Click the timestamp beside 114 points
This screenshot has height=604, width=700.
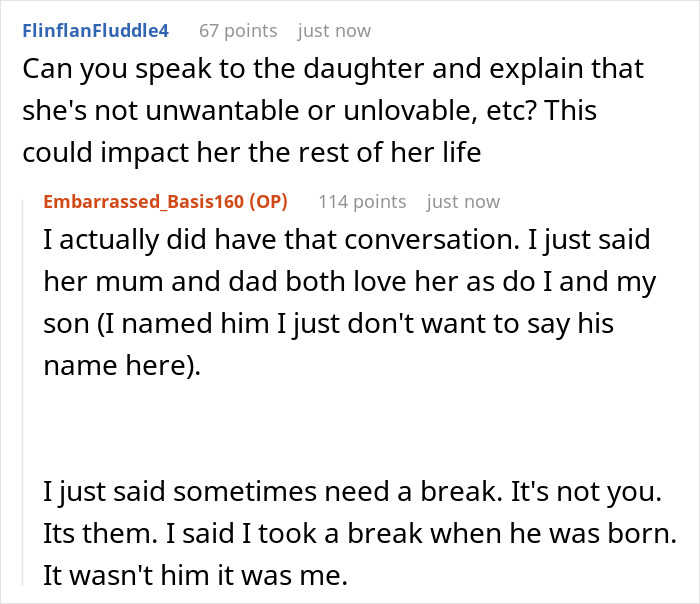coord(463,201)
